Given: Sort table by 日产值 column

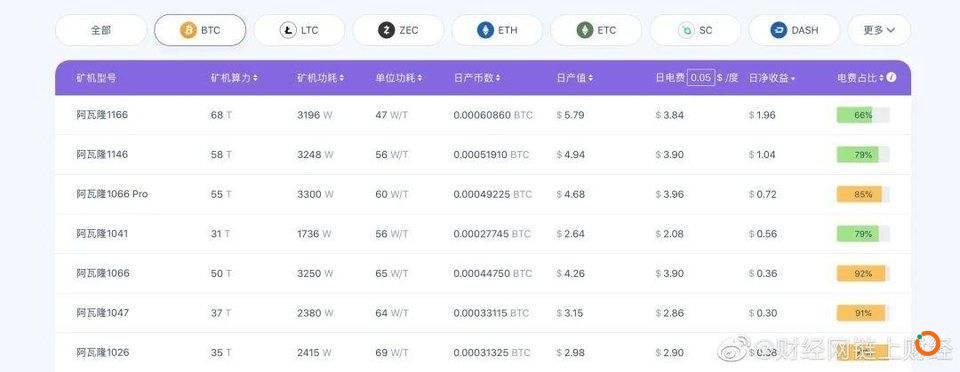Looking at the screenshot, I should coord(574,78).
